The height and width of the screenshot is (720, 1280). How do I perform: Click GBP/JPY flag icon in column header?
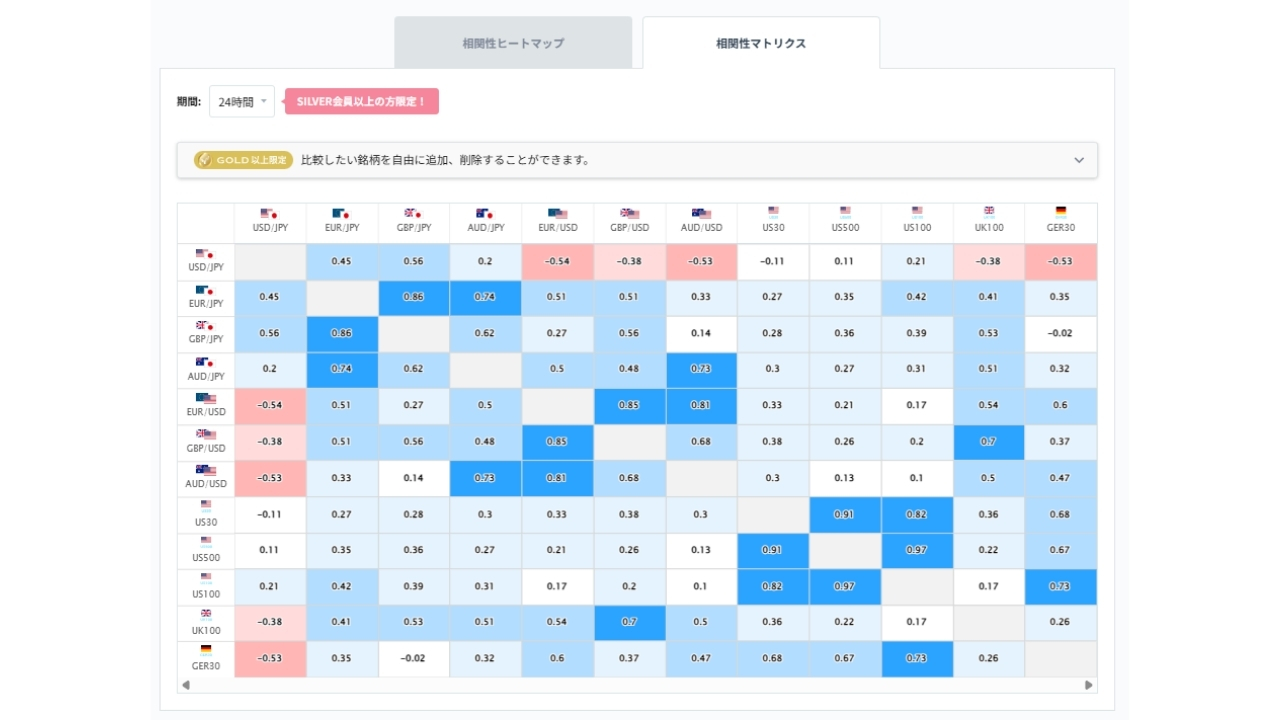(412, 213)
